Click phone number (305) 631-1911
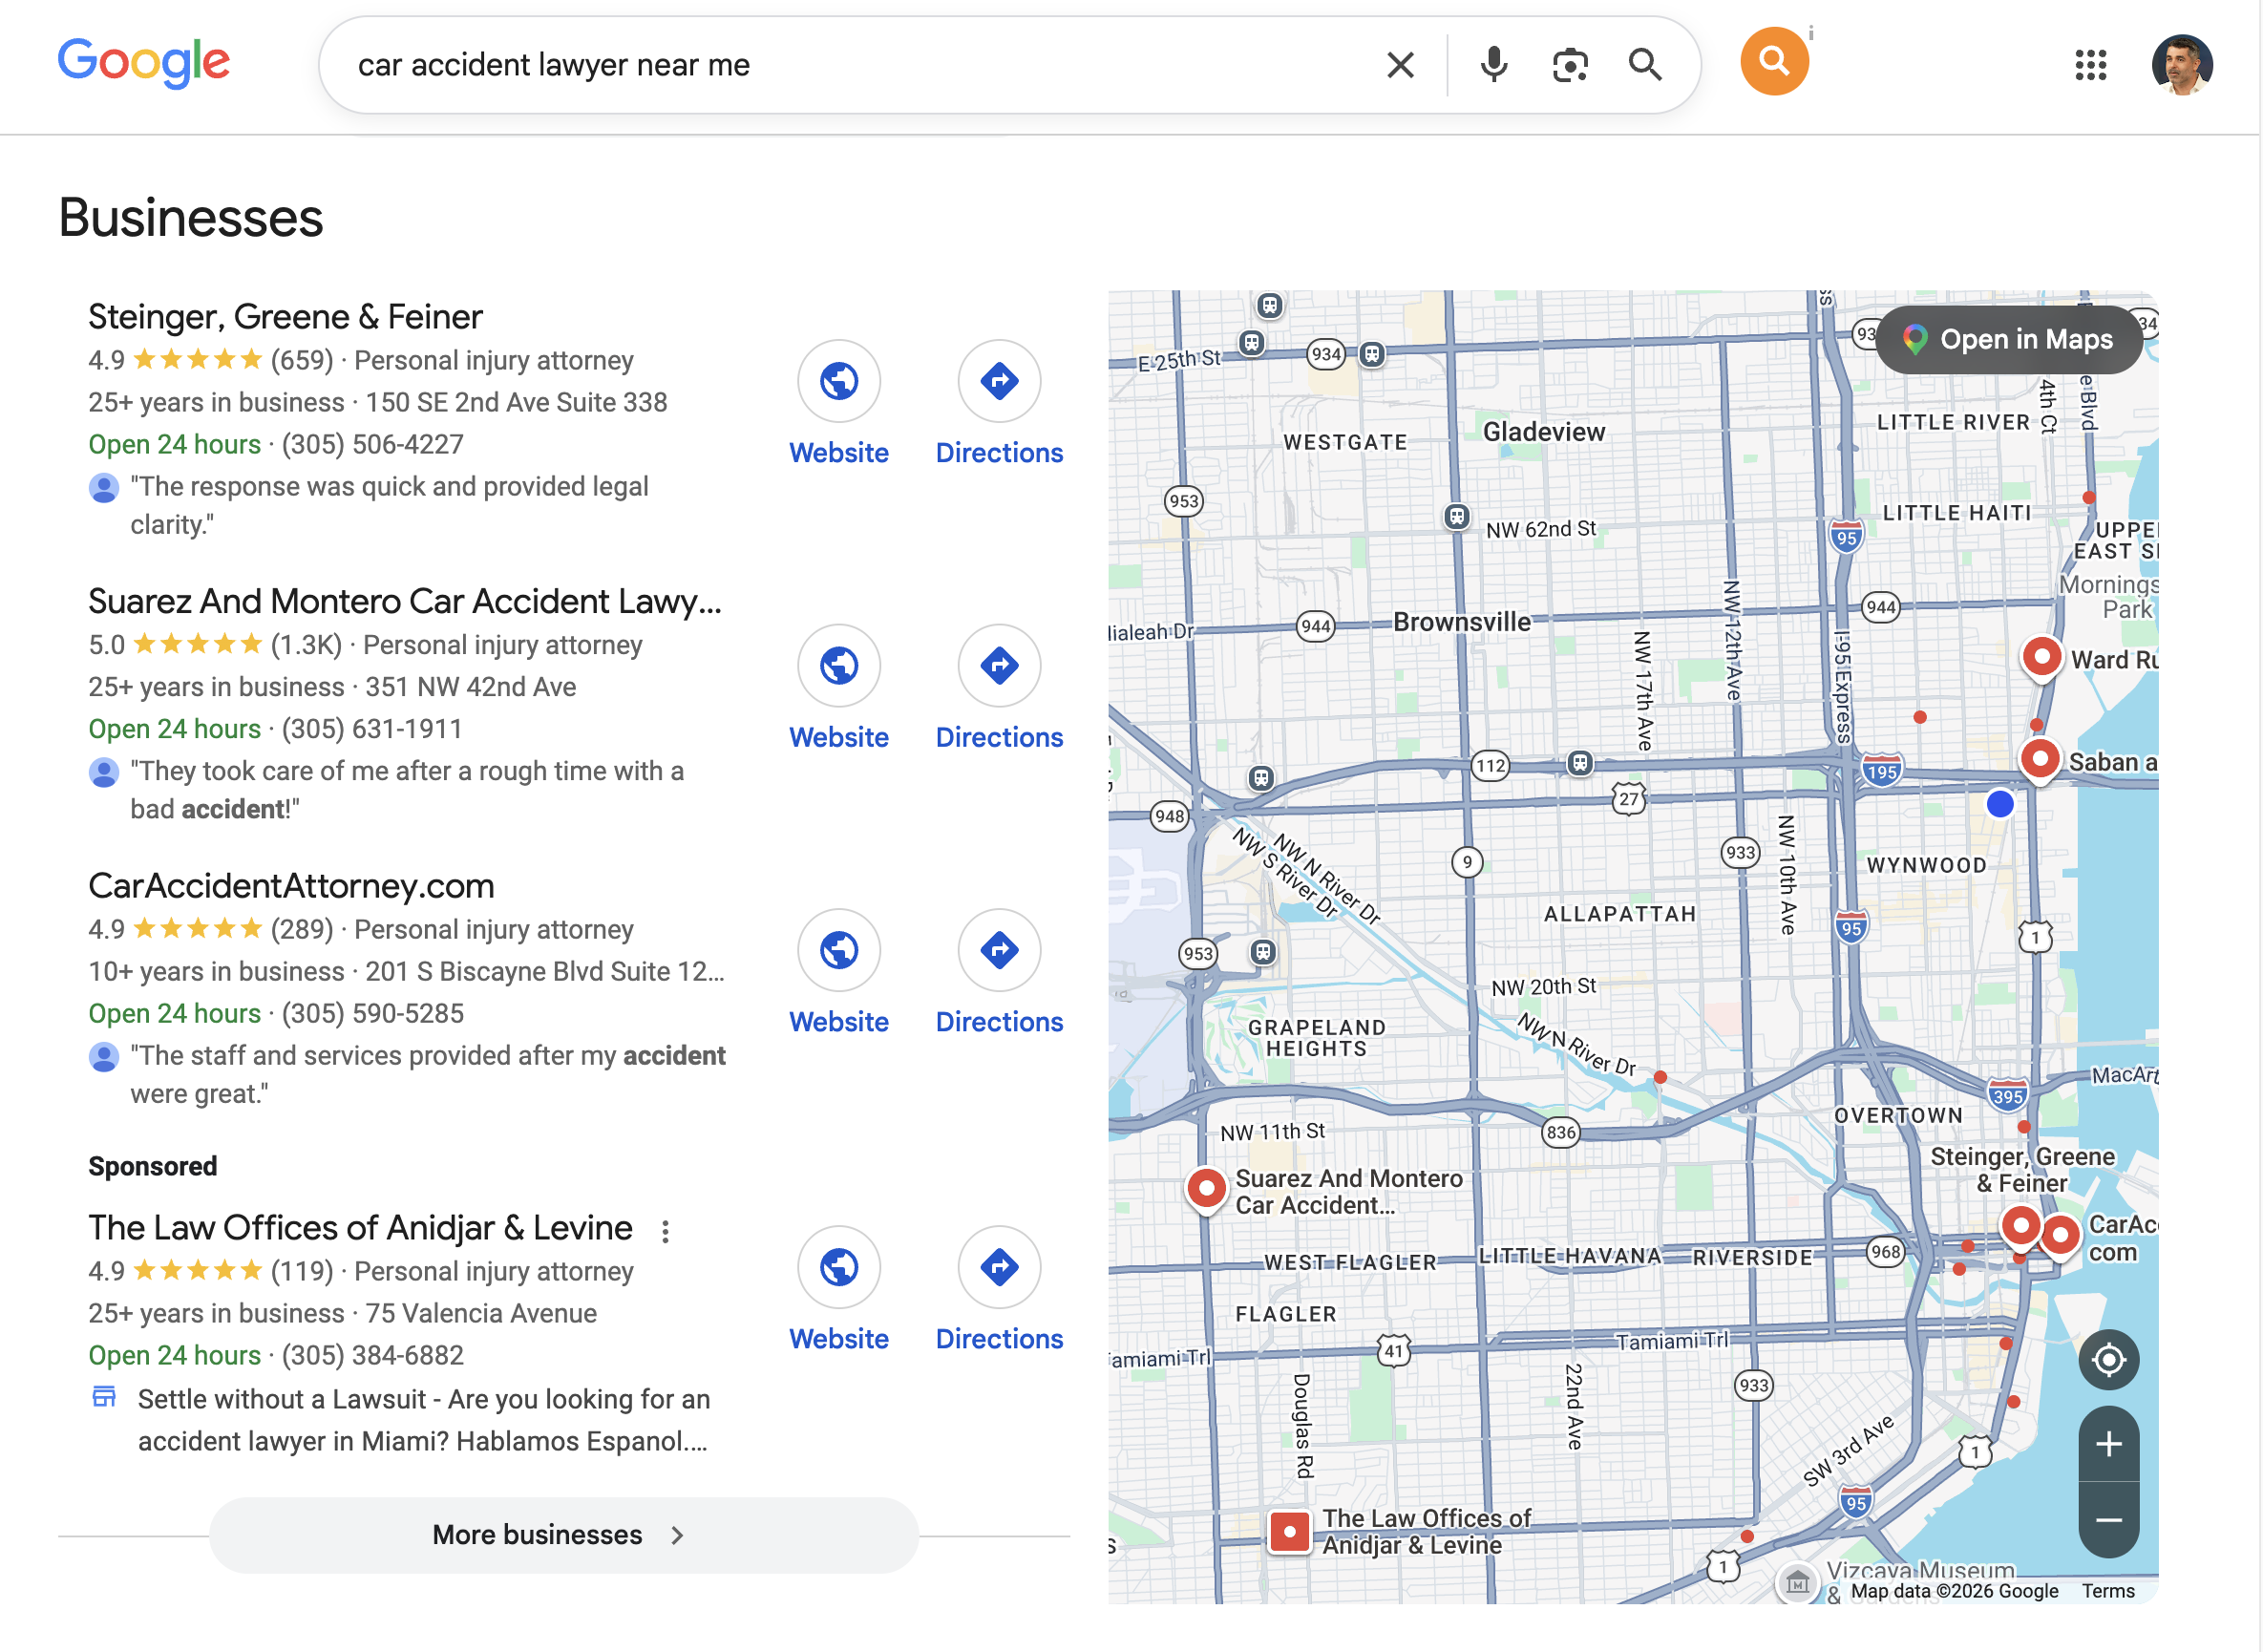The width and height of the screenshot is (2263, 1652). point(372,729)
